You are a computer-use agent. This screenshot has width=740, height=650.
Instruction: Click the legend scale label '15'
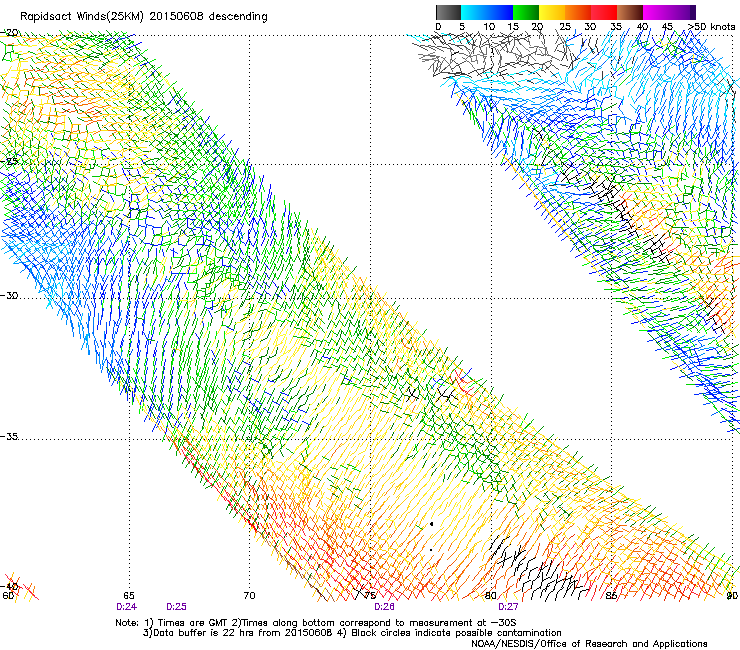pyautogui.click(x=513, y=27)
